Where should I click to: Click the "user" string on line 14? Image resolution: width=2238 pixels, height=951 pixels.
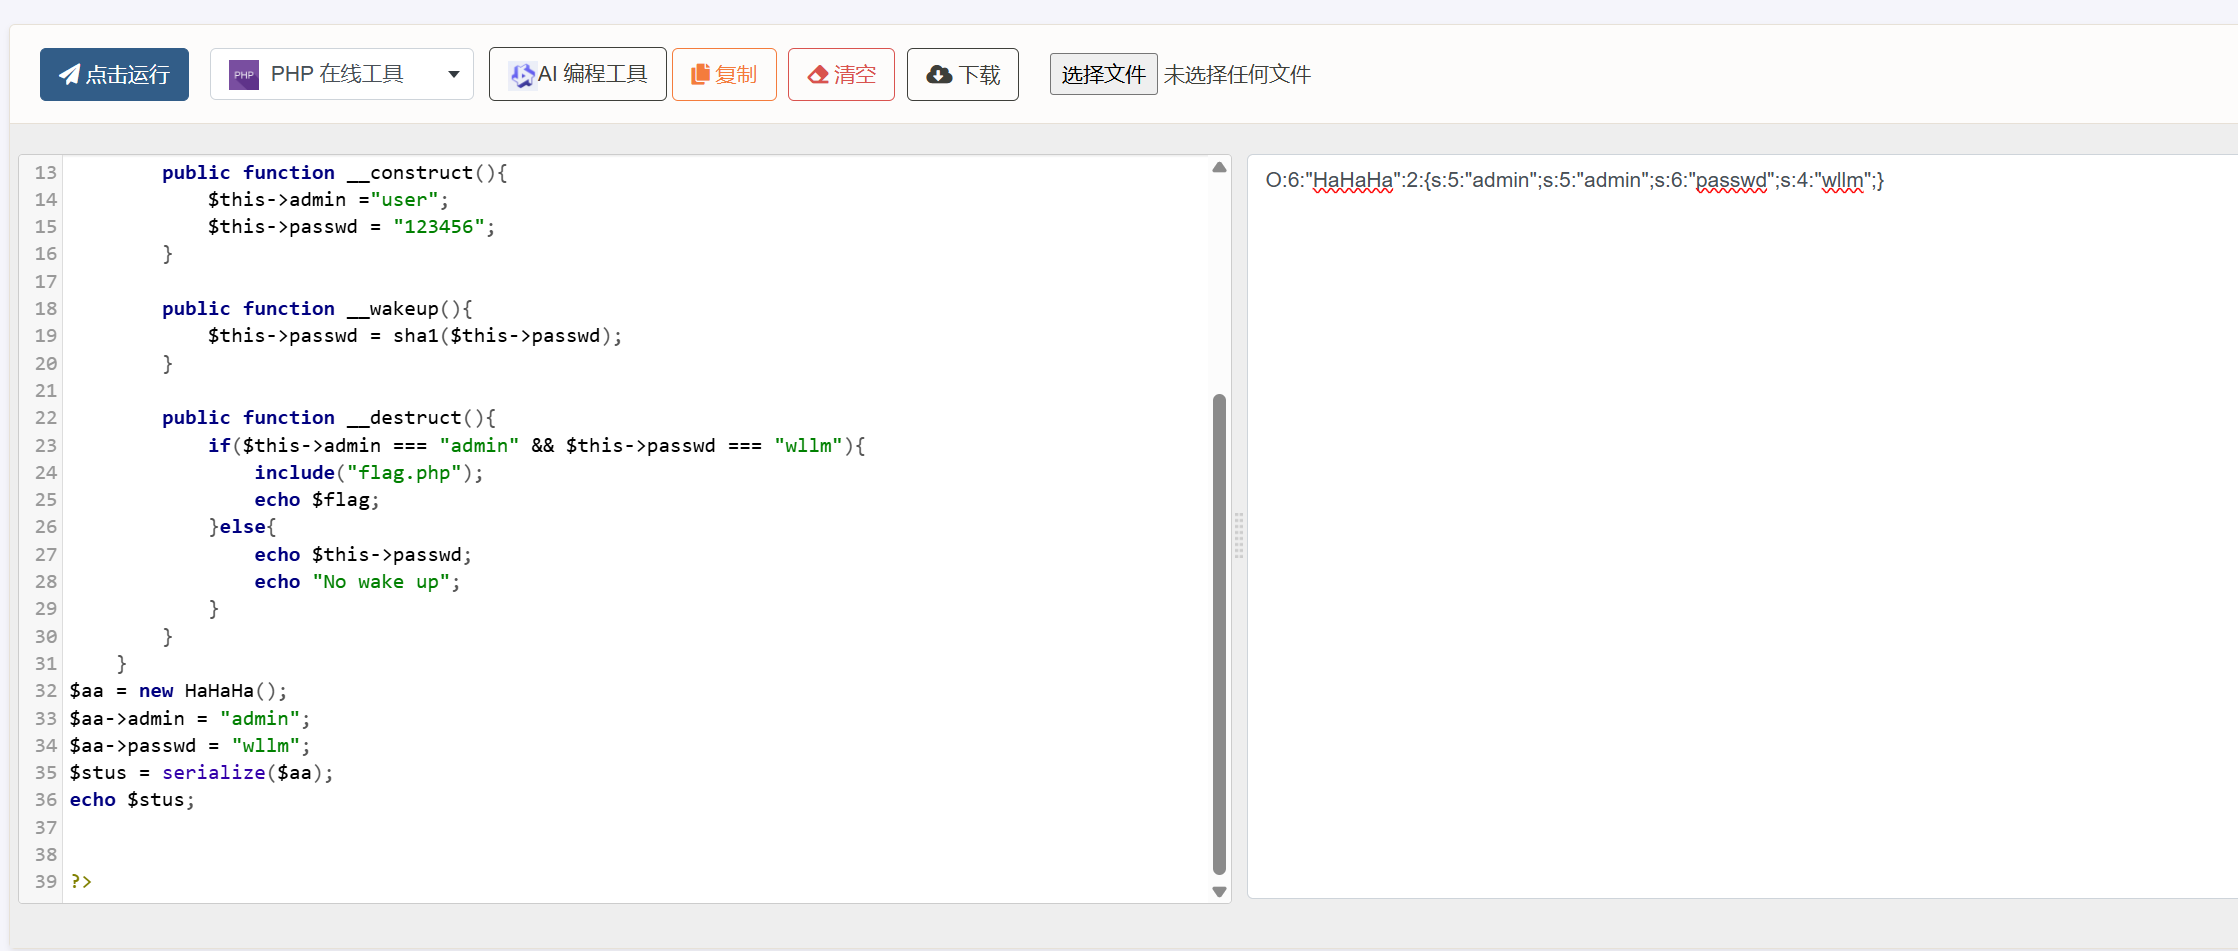(404, 199)
